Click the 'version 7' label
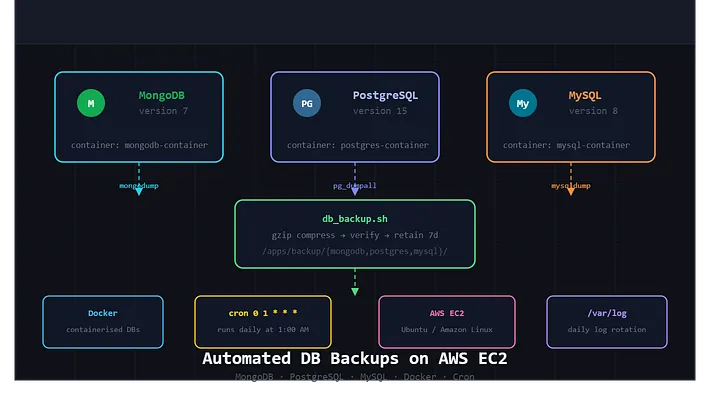This screenshot has height=393, width=720. (x=163, y=111)
